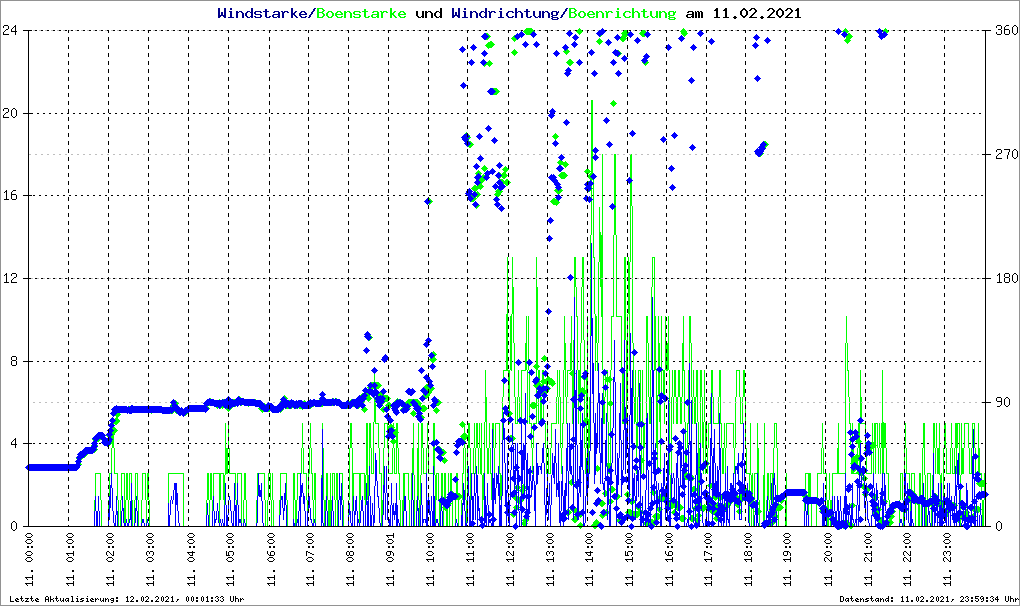The width and height of the screenshot is (1020, 606).
Task: Click the time label '11. 04:00'
Action: [189, 559]
